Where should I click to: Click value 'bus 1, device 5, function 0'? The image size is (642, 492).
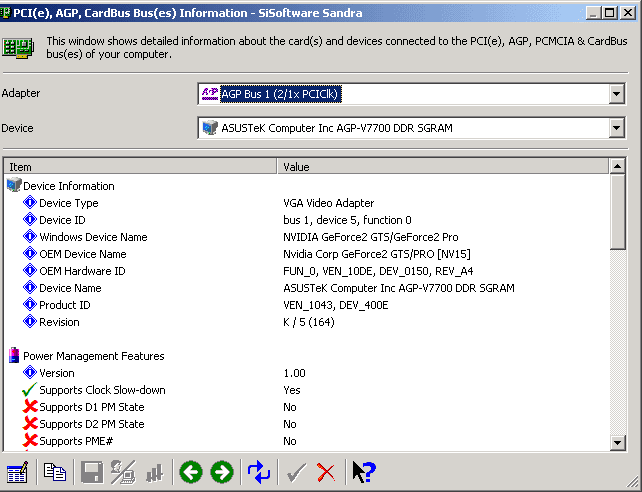(x=347, y=220)
